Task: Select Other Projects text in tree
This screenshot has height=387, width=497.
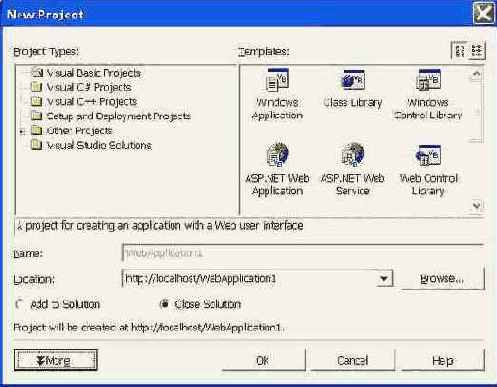Action: pyautogui.click(x=79, y=131)
